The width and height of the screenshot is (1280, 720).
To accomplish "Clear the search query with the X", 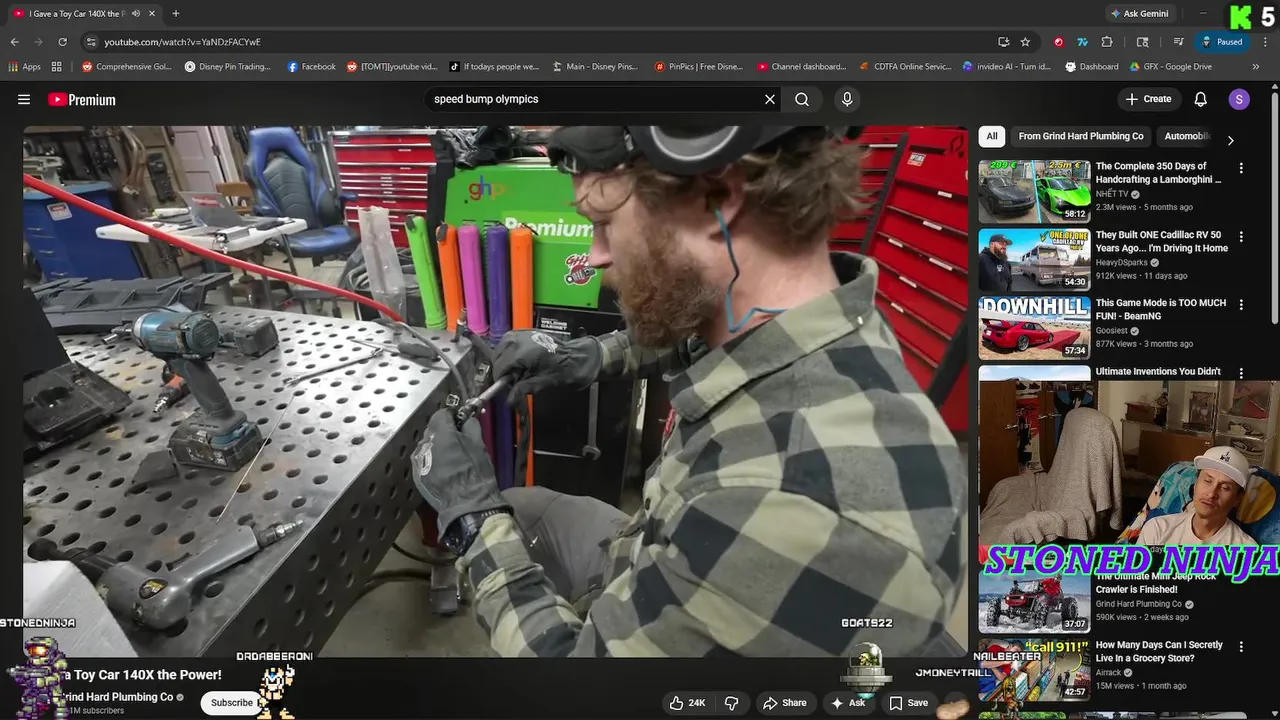I will click(770, 99).
